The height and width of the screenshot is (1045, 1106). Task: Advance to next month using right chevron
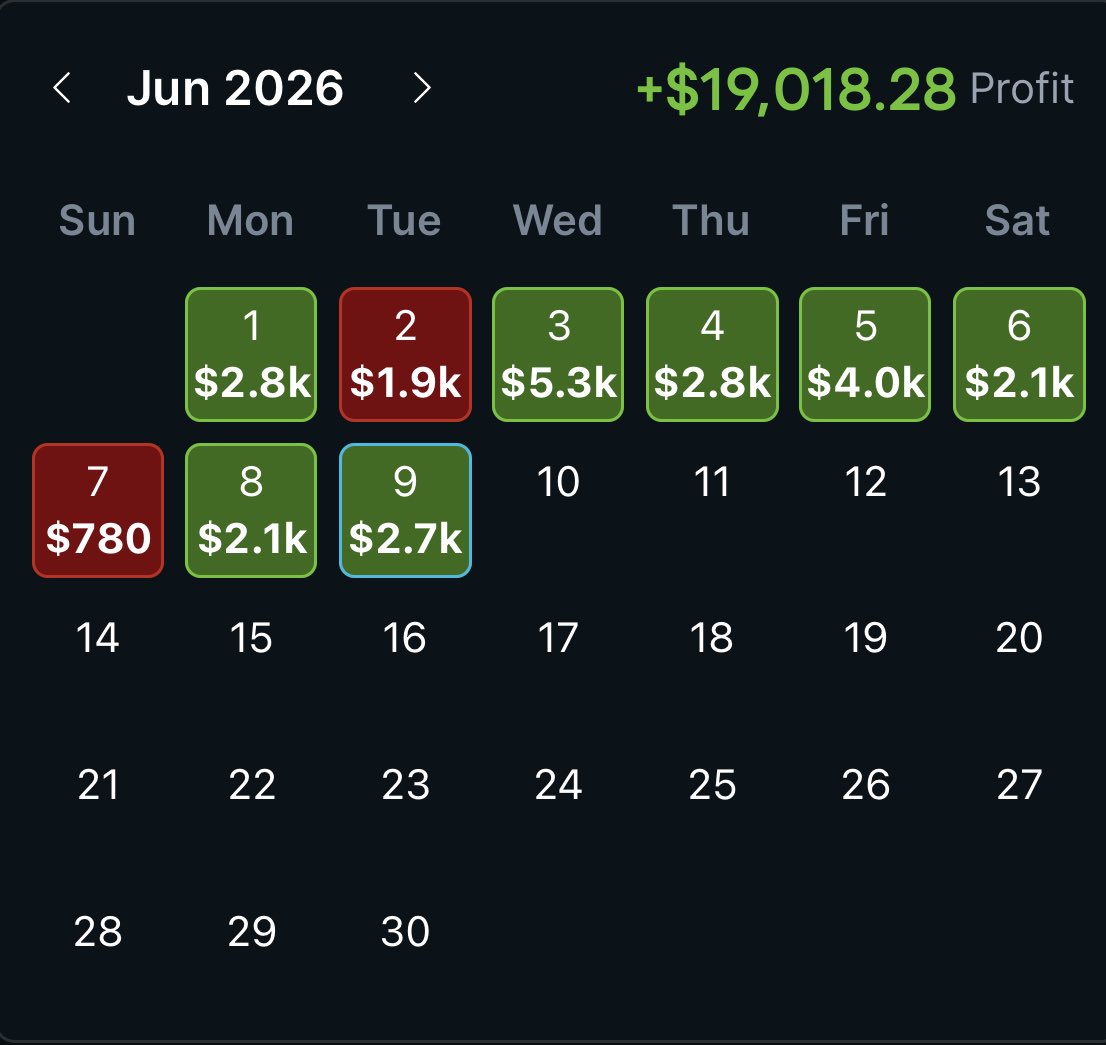pos(422,88)
